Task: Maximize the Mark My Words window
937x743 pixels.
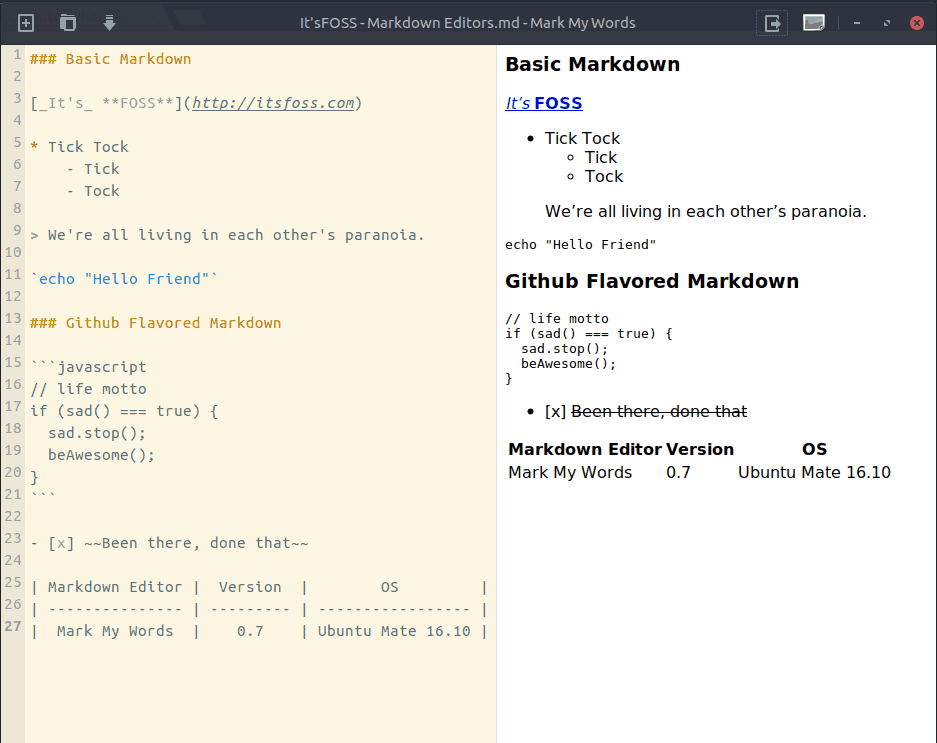Action: (886, 23)
